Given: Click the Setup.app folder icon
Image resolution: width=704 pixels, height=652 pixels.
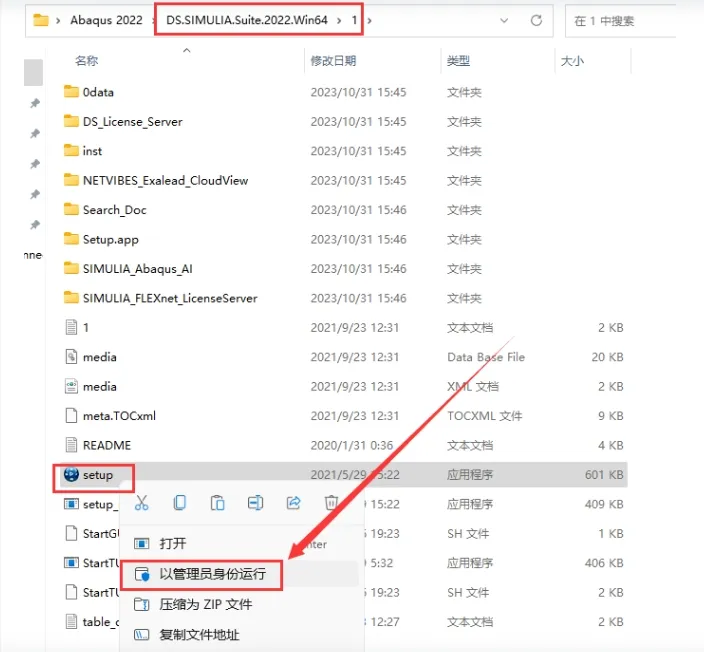Looking at the screenshot, I should click(x=71, y=239).
